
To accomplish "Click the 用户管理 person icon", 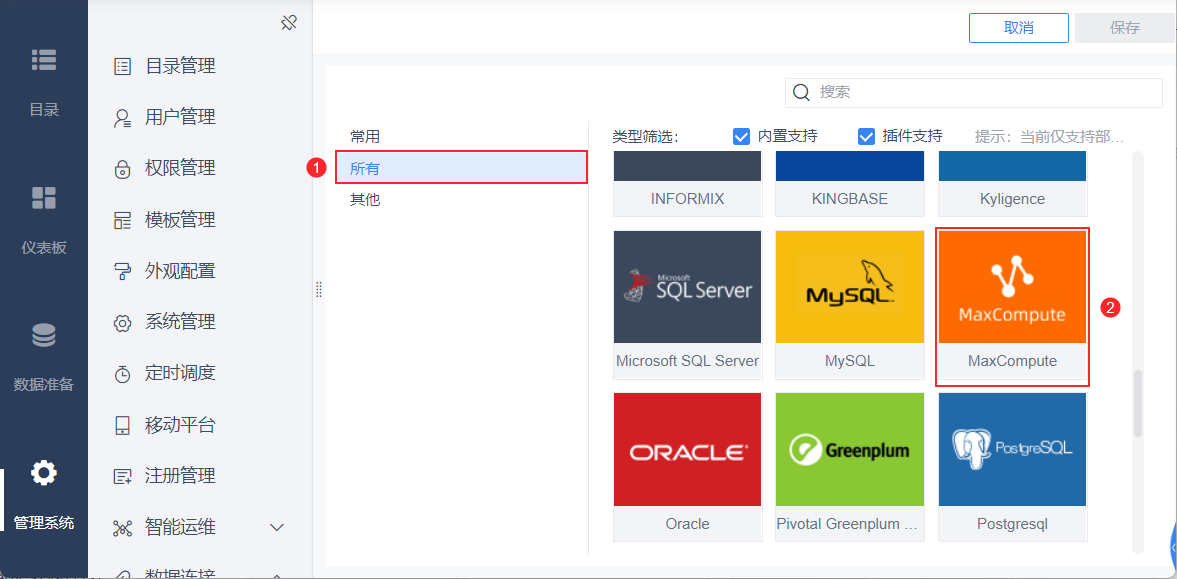I will point(122,118).
